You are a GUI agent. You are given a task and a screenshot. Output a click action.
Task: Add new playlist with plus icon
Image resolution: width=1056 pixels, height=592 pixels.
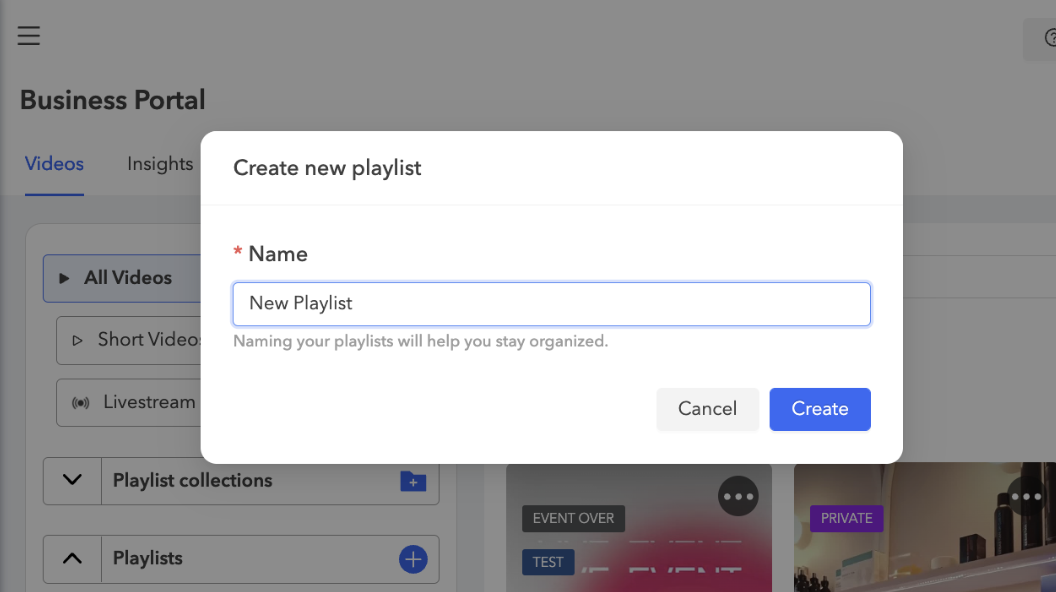413,559
